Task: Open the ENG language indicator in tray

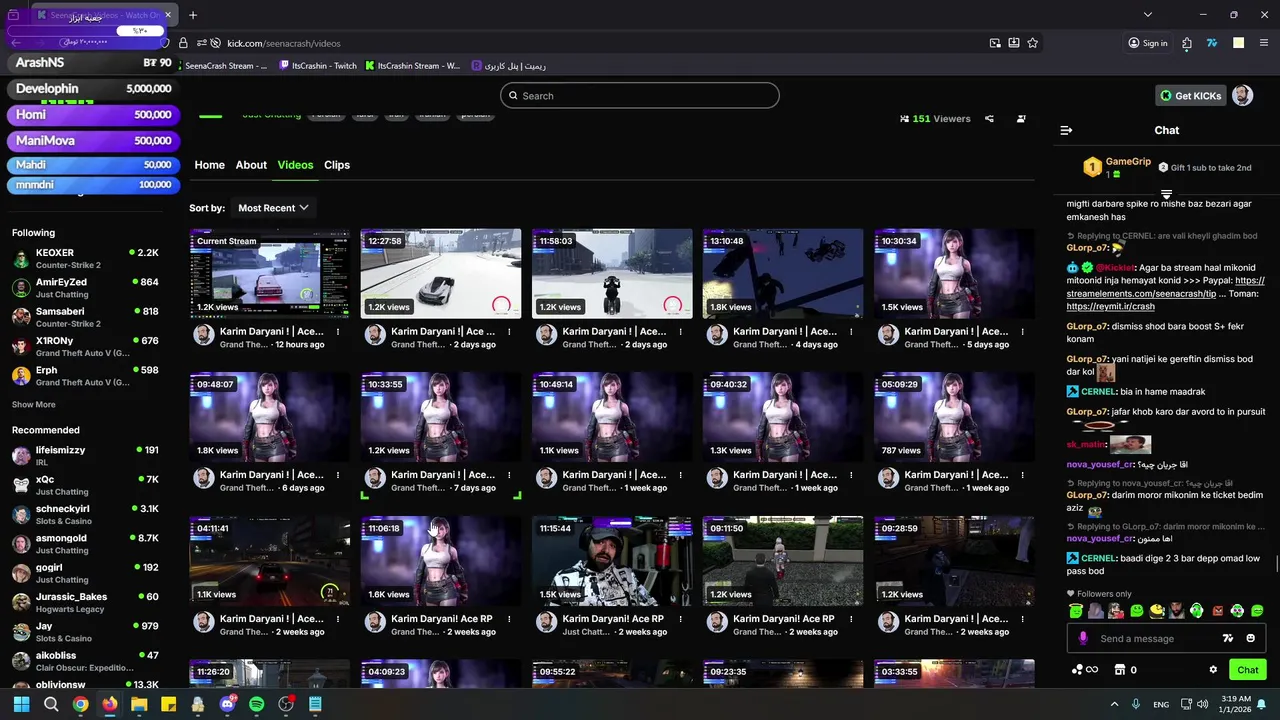Action: click(x=1161, y=704)
